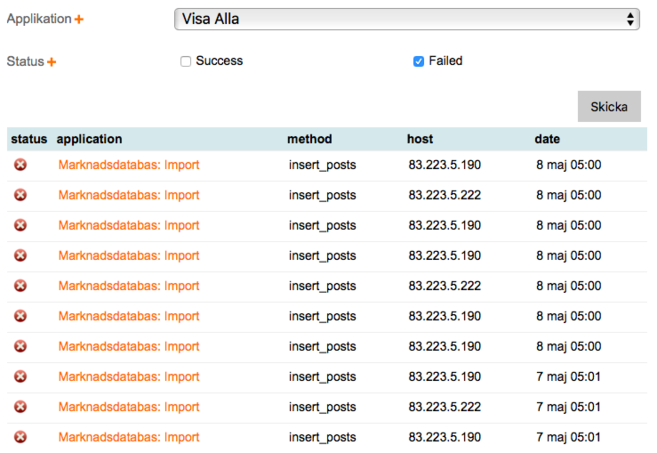Click the error icon in the last row
This screenshot has width=657, height=453.
20,437
